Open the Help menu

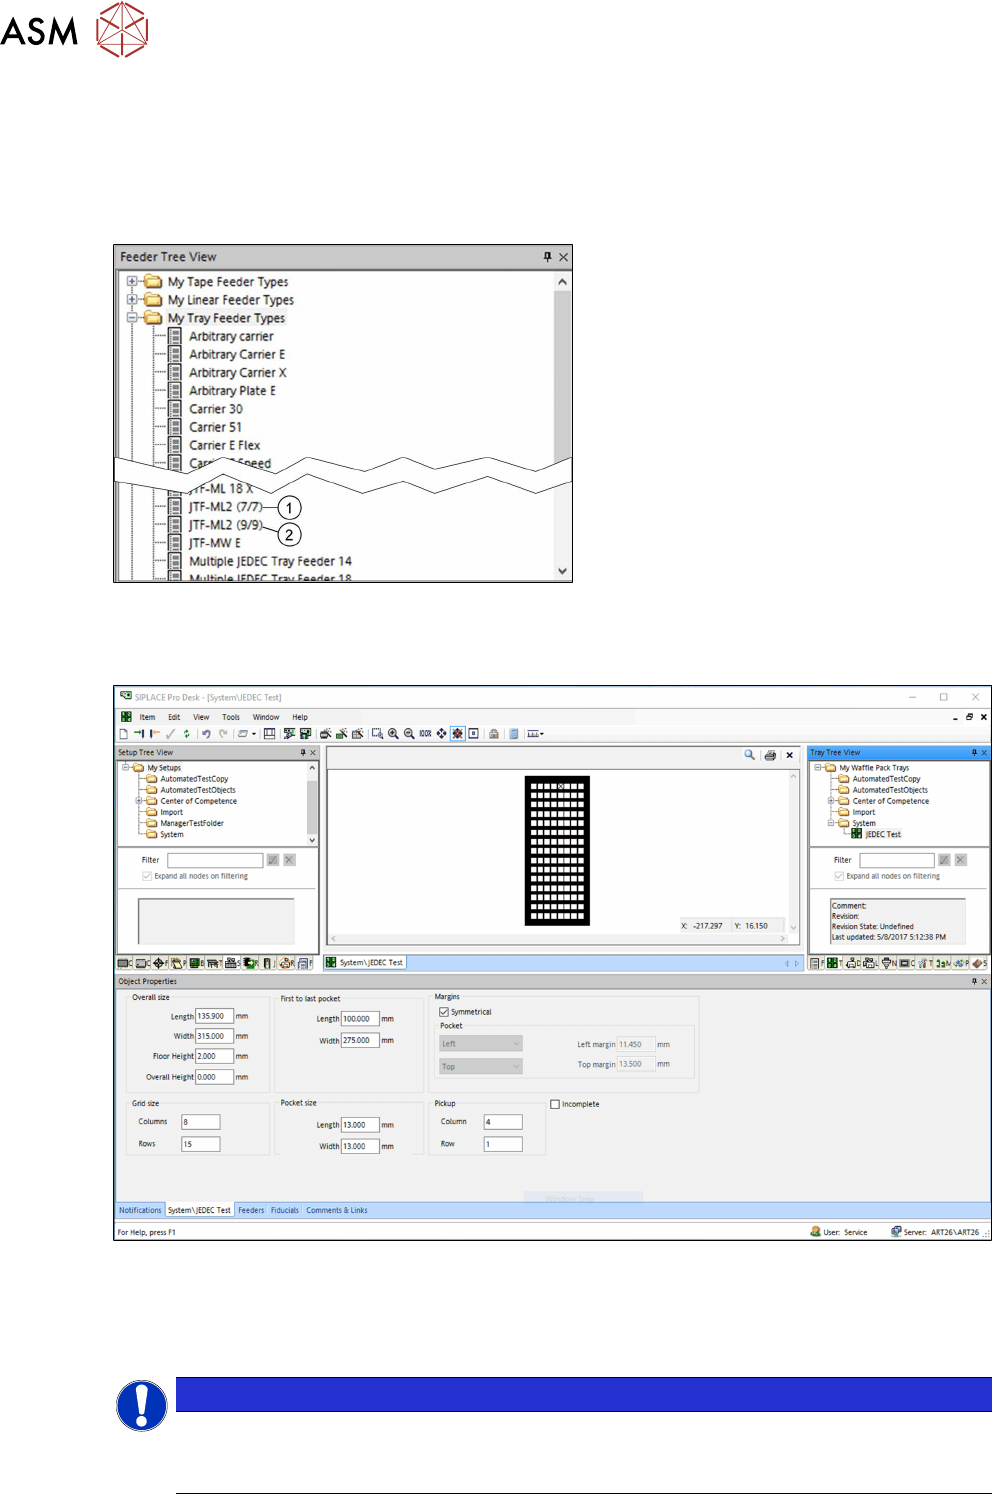(300, 717)
